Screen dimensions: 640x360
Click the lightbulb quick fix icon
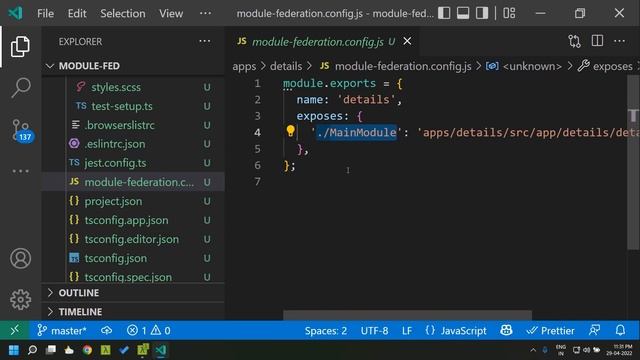click(x=291, y=131)
